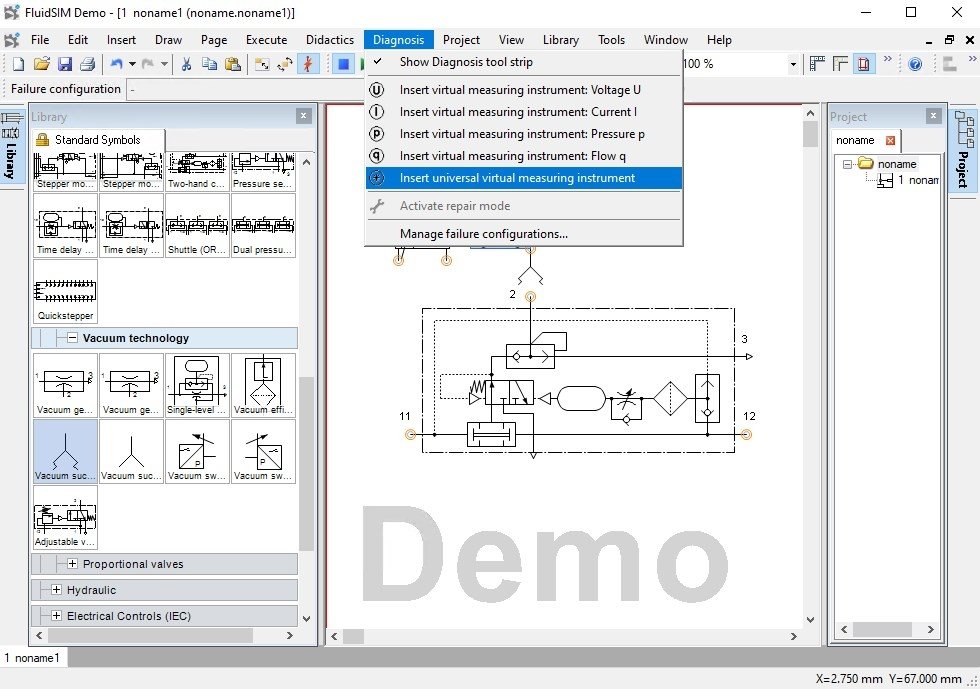Open the vertical Project side tab
Screen dimensions: 980x689
pos(963,152)
